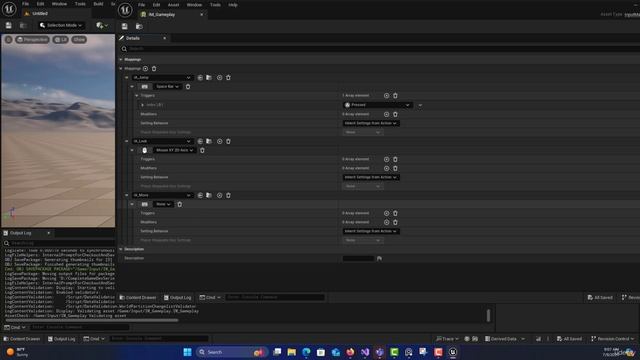Add a modifier element for Mouse XY 2D-Axis
Viewport: 640px width, 360px height.
pos(386,168)
